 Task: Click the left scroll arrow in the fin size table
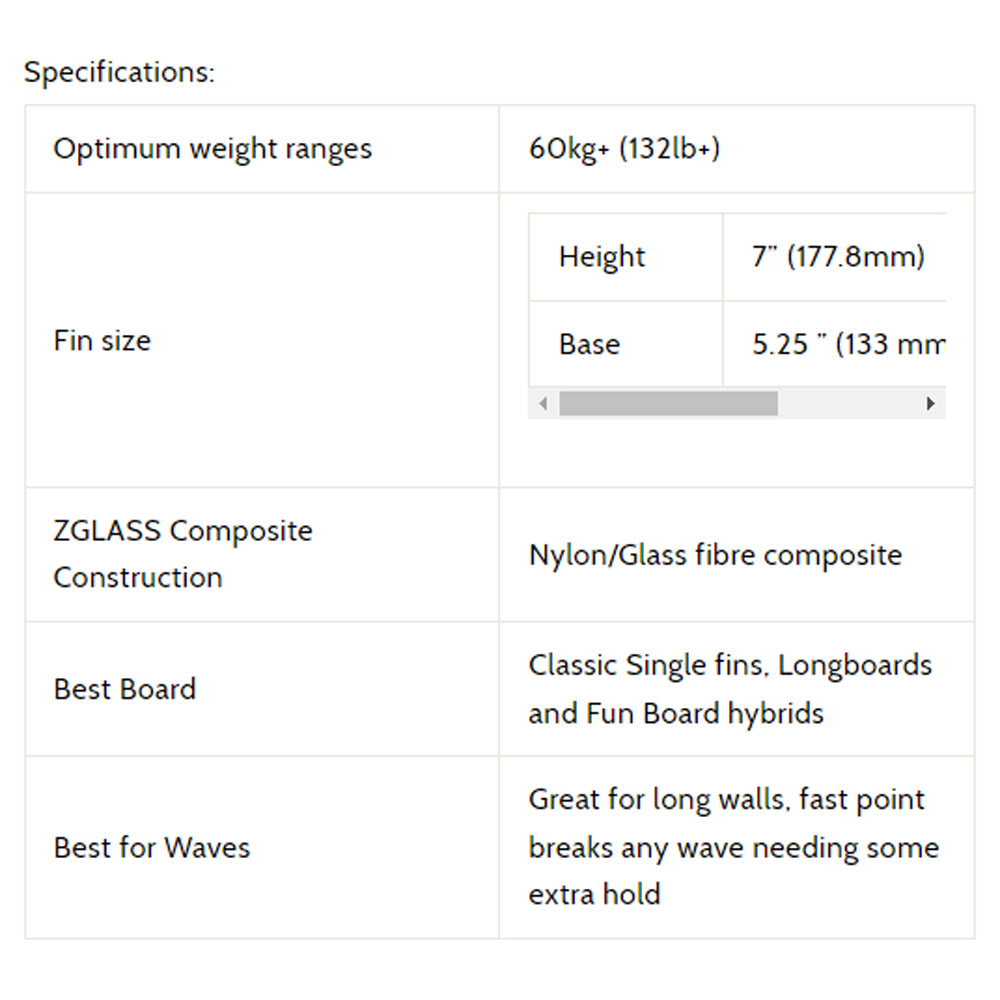(x=543, y=404)
